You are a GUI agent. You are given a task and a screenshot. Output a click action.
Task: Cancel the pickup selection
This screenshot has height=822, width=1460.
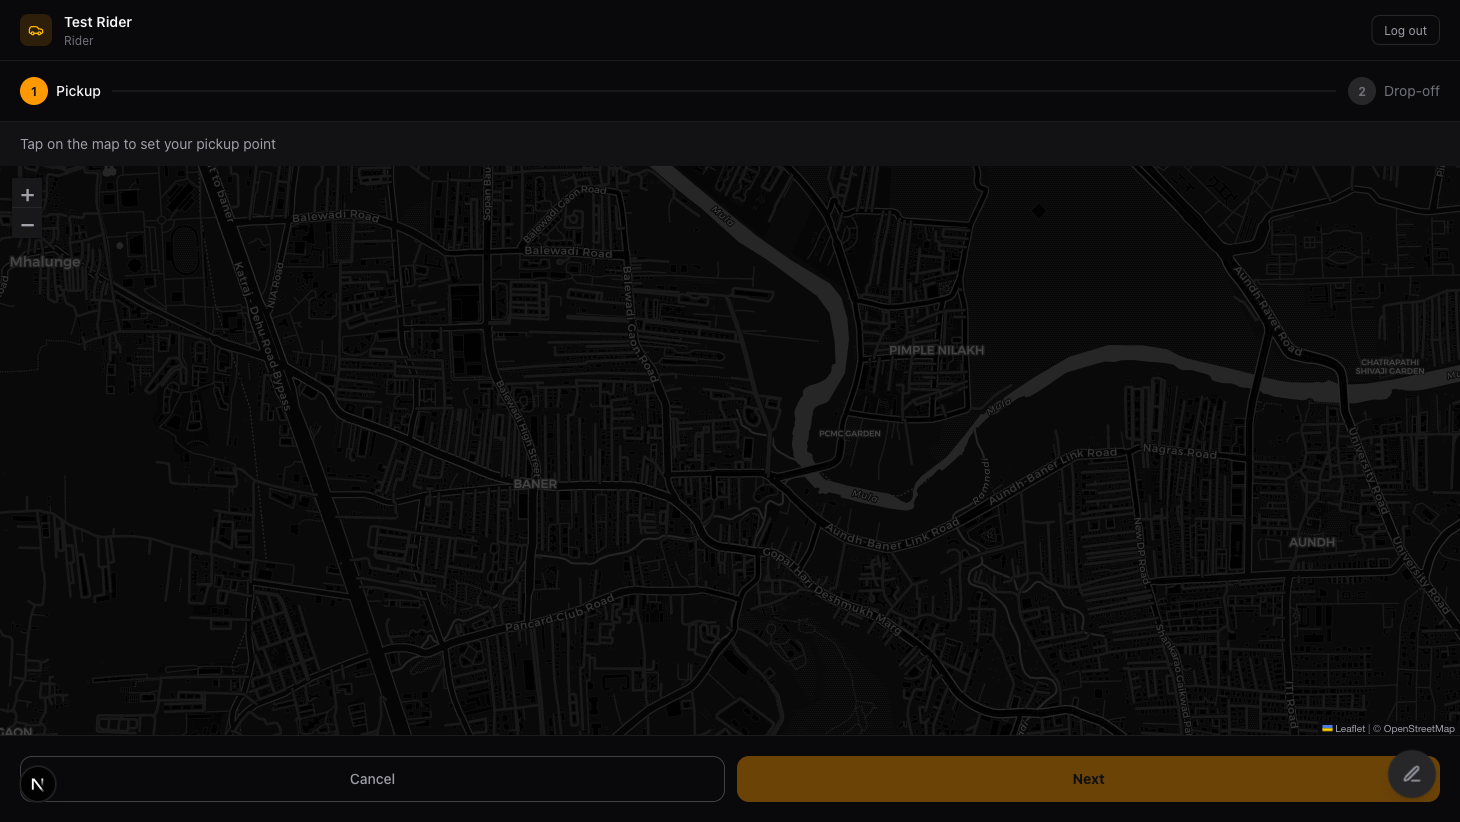pos(372,779)
